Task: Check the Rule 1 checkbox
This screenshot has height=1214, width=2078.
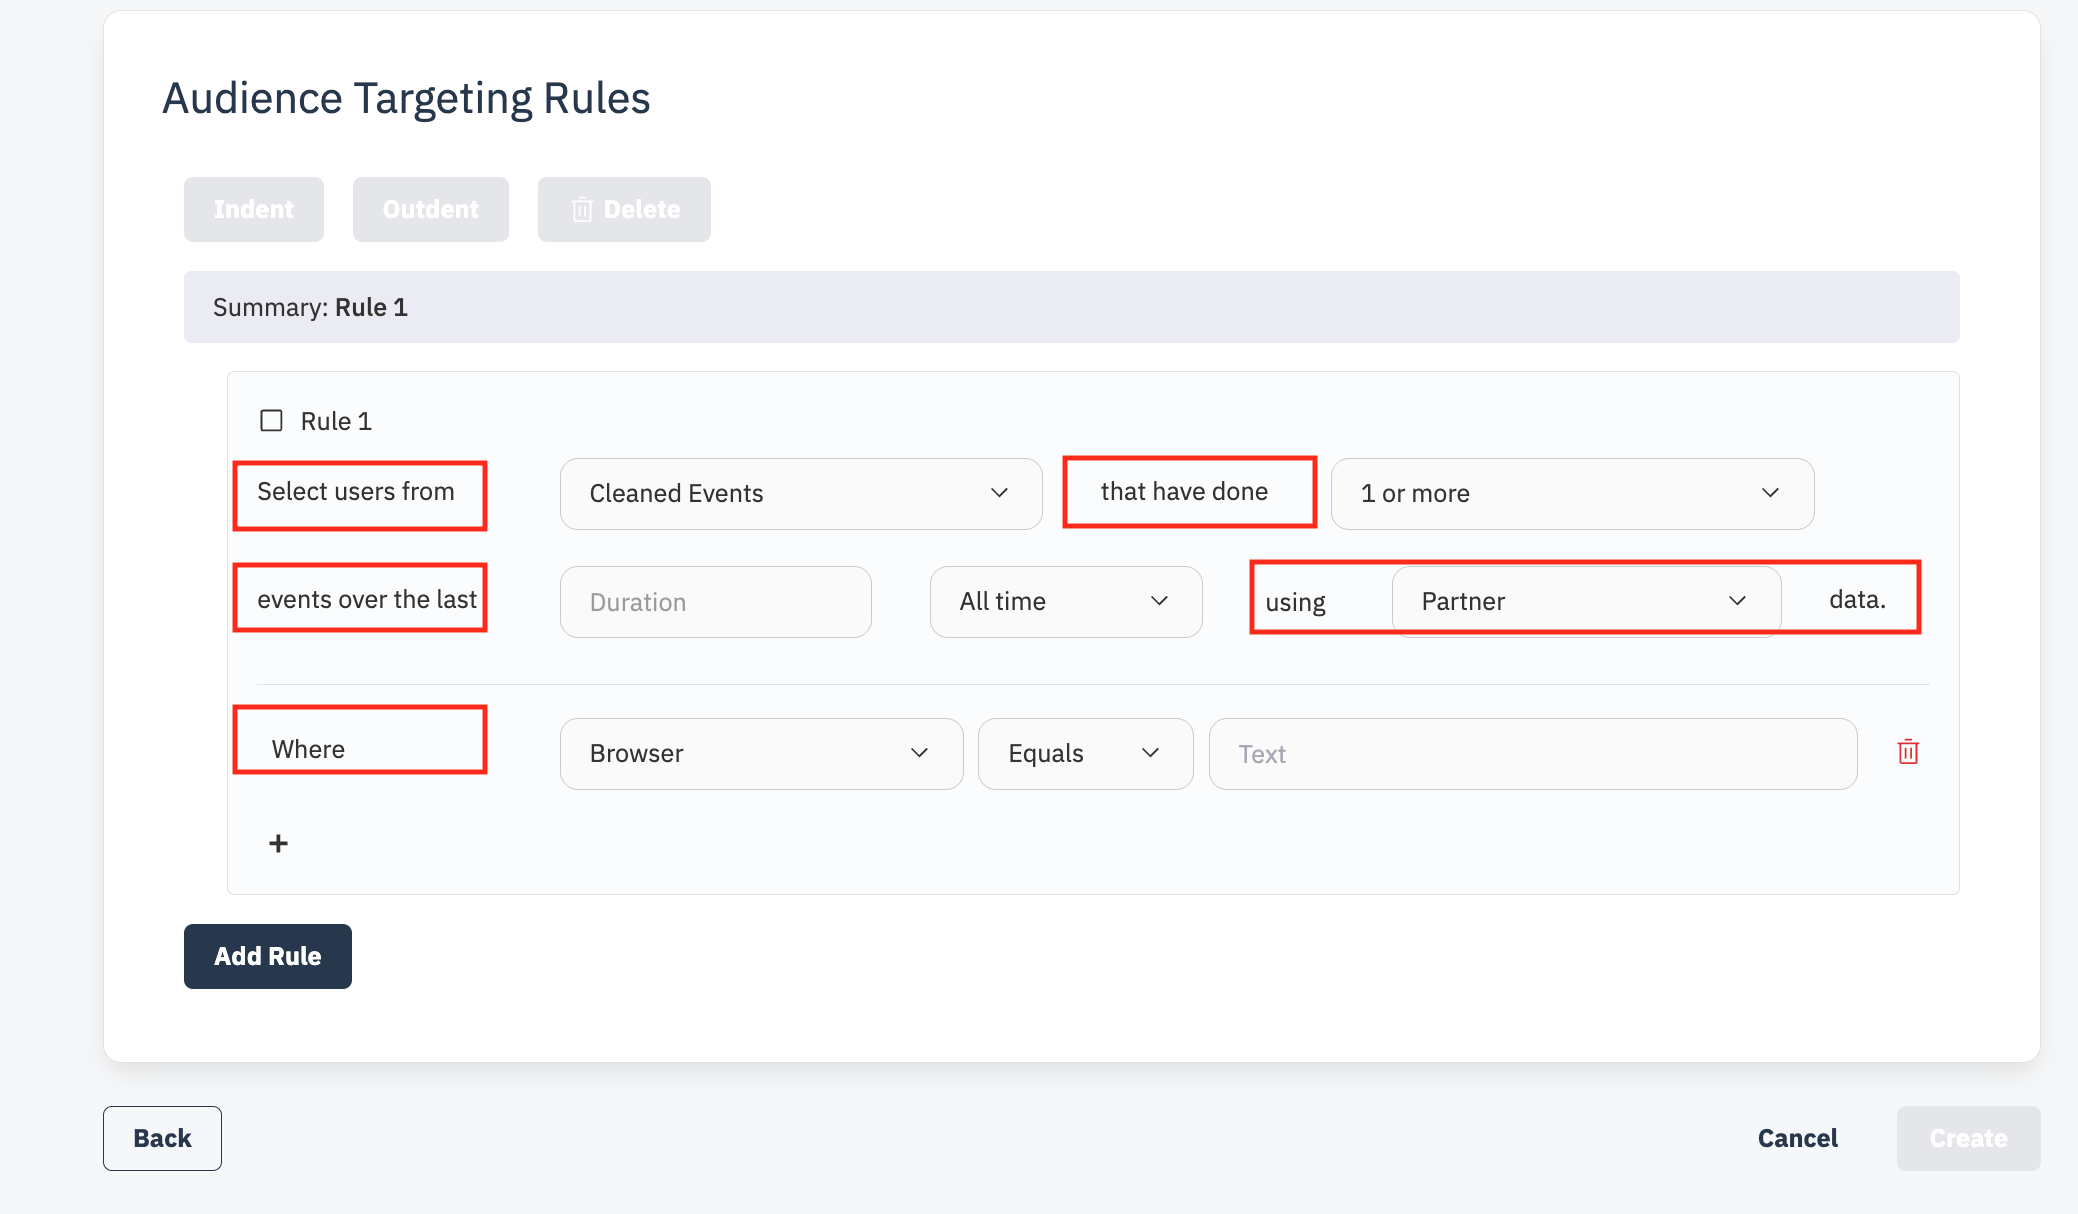Action: coord(271,420)
